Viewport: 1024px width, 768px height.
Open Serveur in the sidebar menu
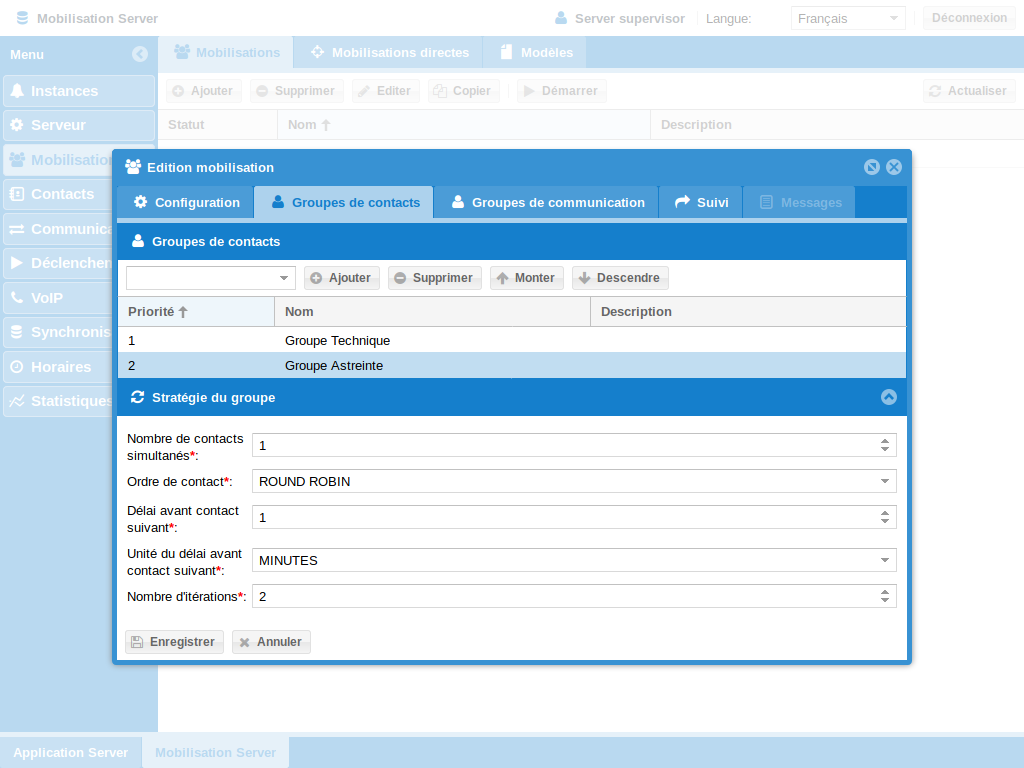point(79,125)
